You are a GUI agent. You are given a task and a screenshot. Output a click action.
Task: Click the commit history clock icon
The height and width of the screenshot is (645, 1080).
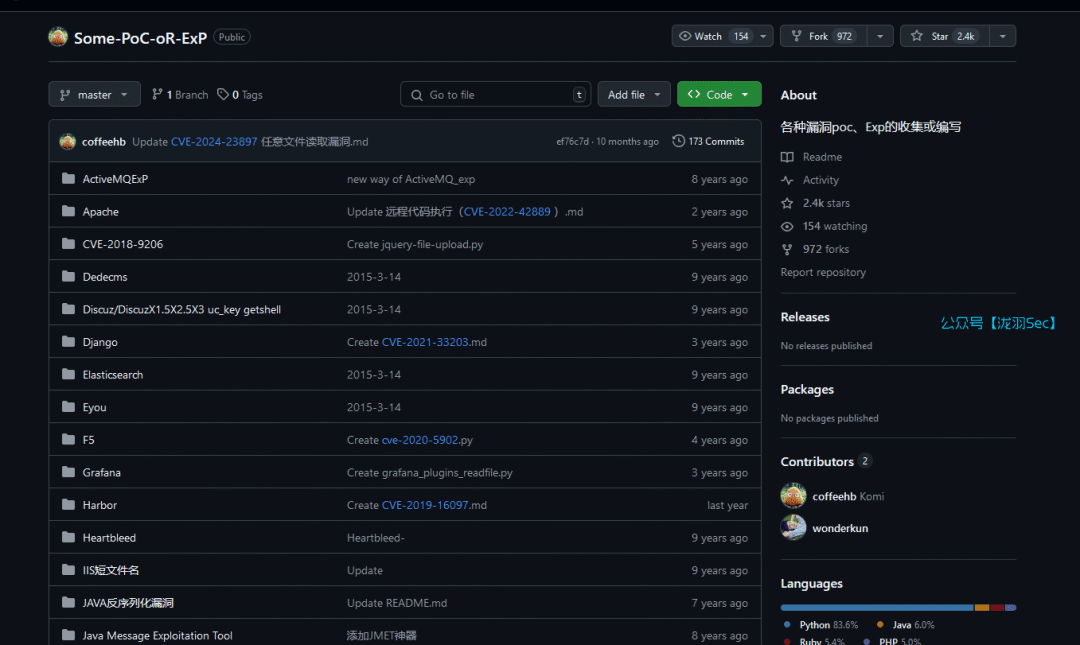click(678, 141)
